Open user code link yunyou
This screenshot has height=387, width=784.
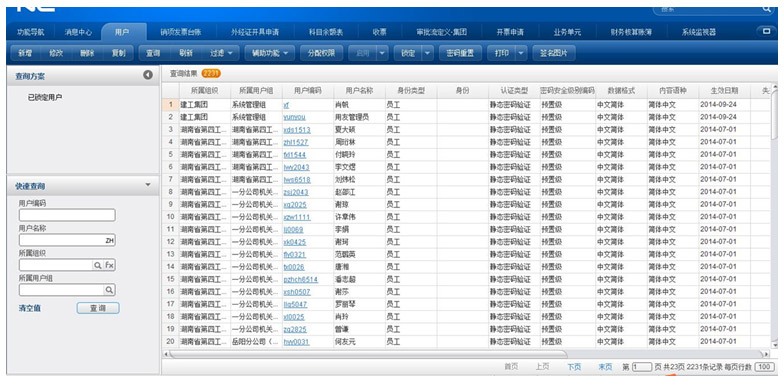pyautogui.click(x=294, y=117)
